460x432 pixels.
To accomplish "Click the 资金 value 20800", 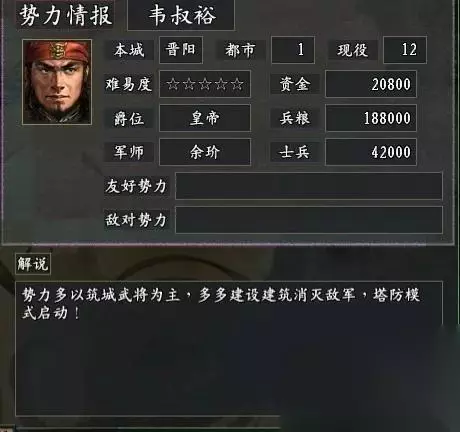I will [371, 84].
